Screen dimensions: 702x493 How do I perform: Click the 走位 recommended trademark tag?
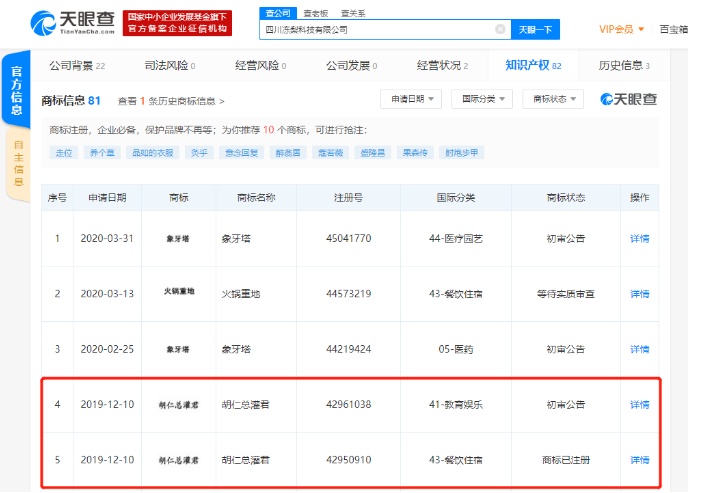65,153
